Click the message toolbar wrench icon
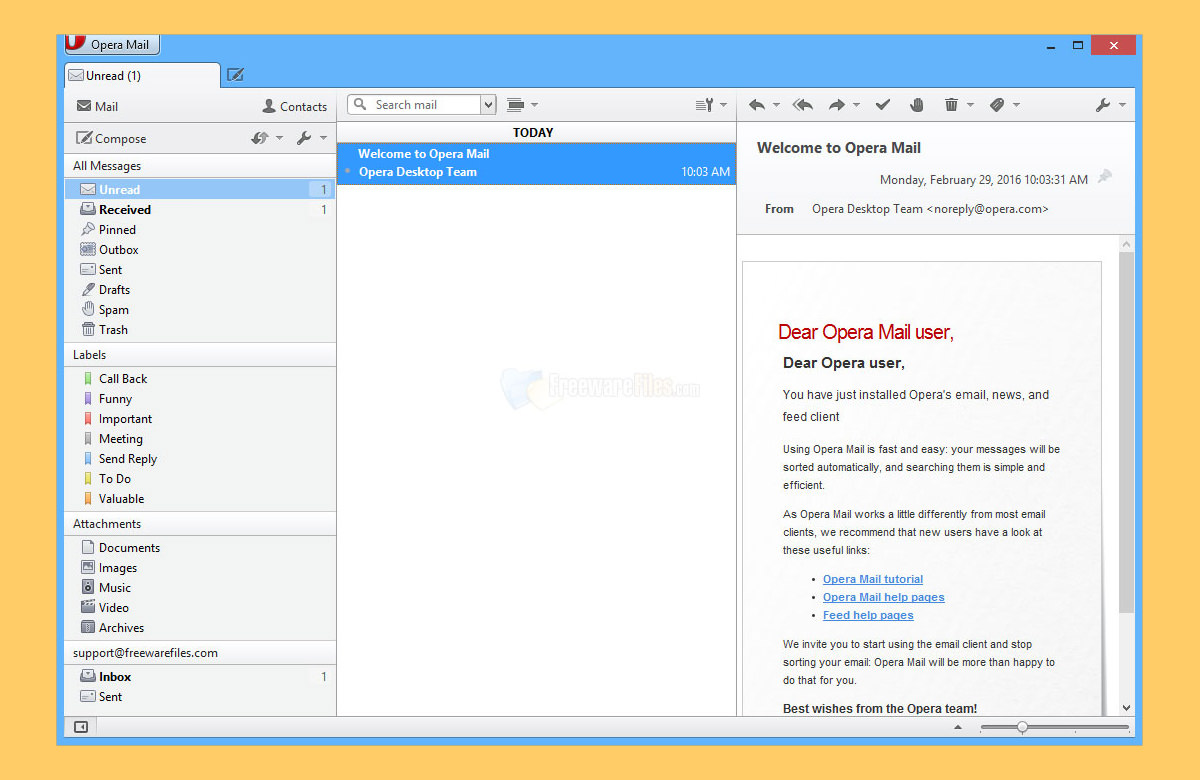This screenshot has height=780, width=1200. coord(1103,105)
